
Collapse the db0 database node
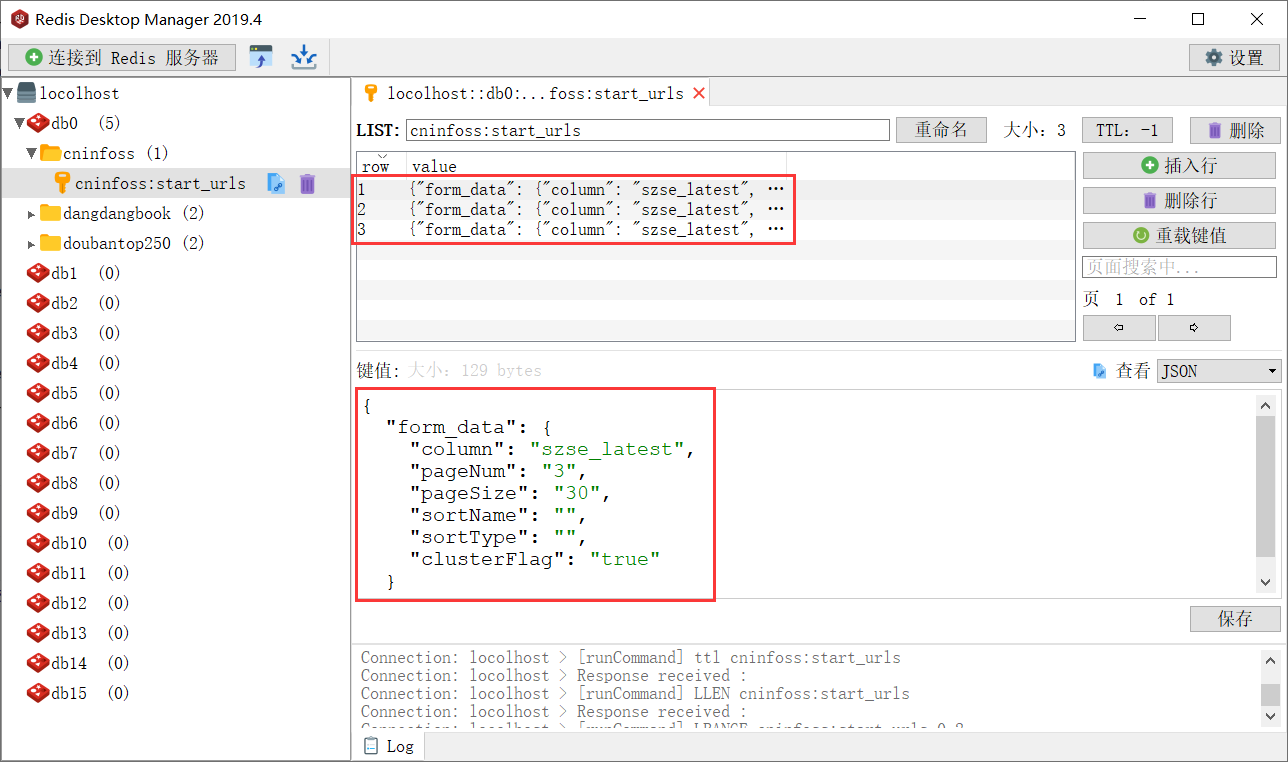pos(19,123)
